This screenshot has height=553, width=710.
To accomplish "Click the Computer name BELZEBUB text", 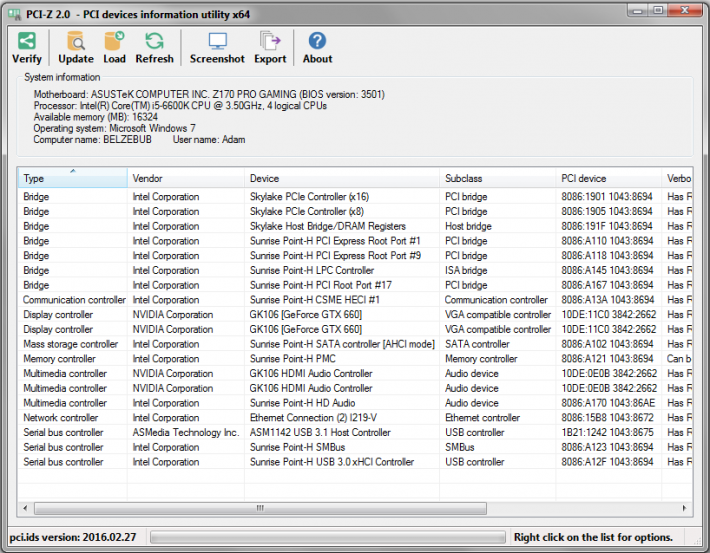I will click(92, 139).
